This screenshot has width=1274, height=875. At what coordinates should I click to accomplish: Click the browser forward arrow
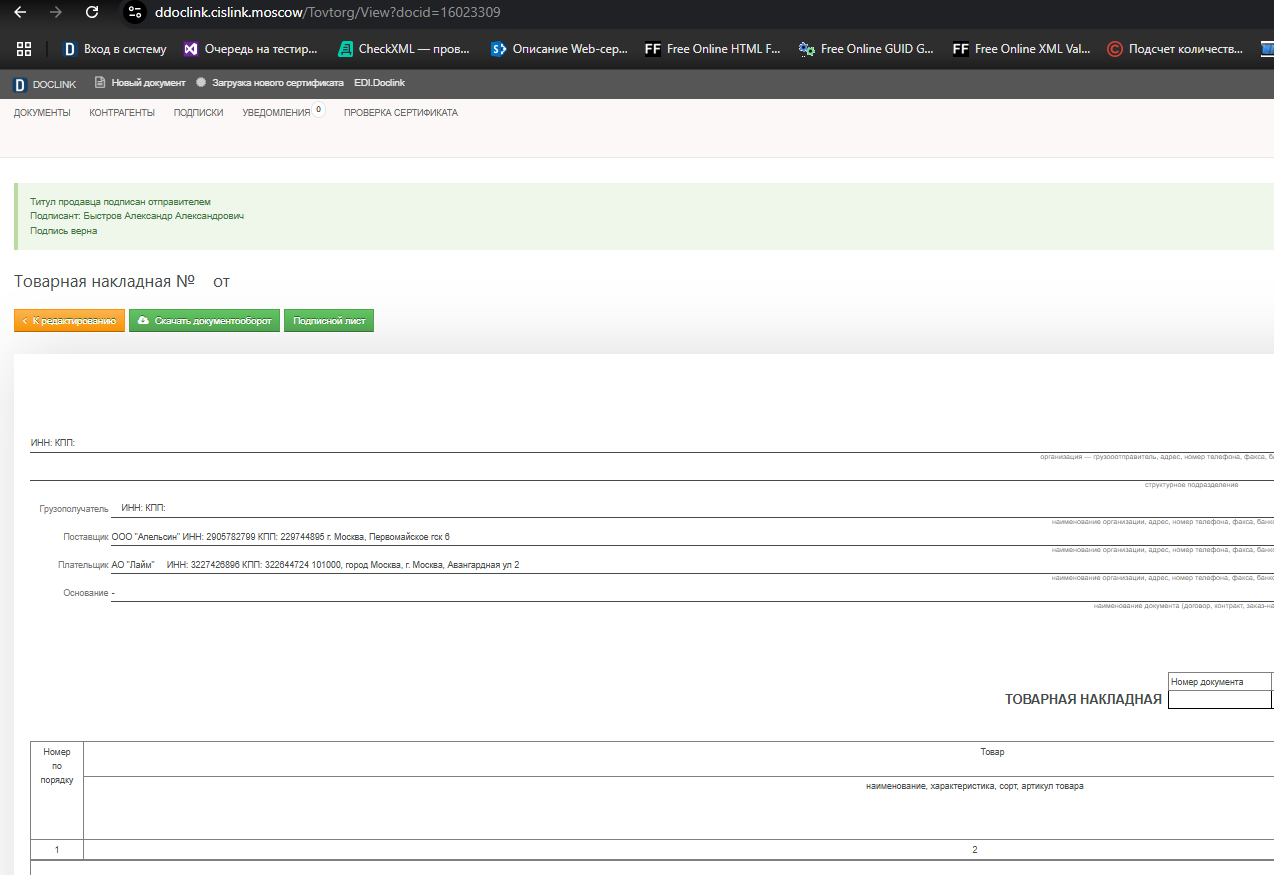point(56,13)
